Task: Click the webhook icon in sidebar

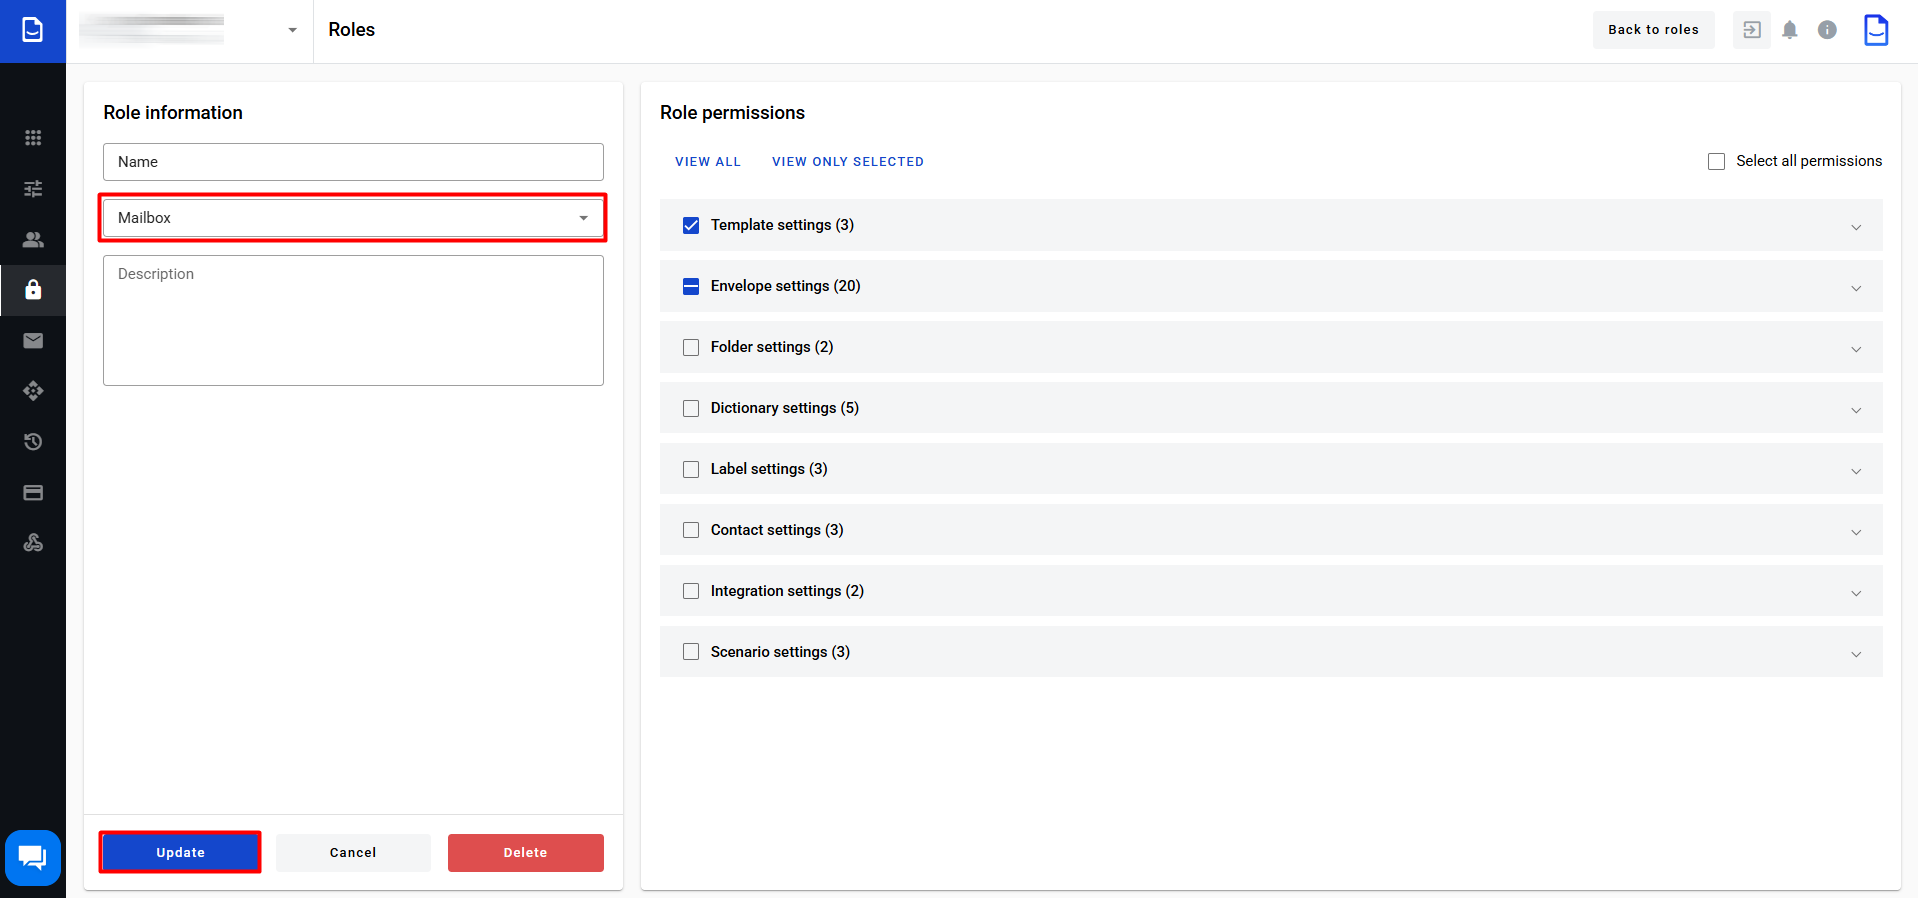Action: pyautogui.click(x=33, y=543)
